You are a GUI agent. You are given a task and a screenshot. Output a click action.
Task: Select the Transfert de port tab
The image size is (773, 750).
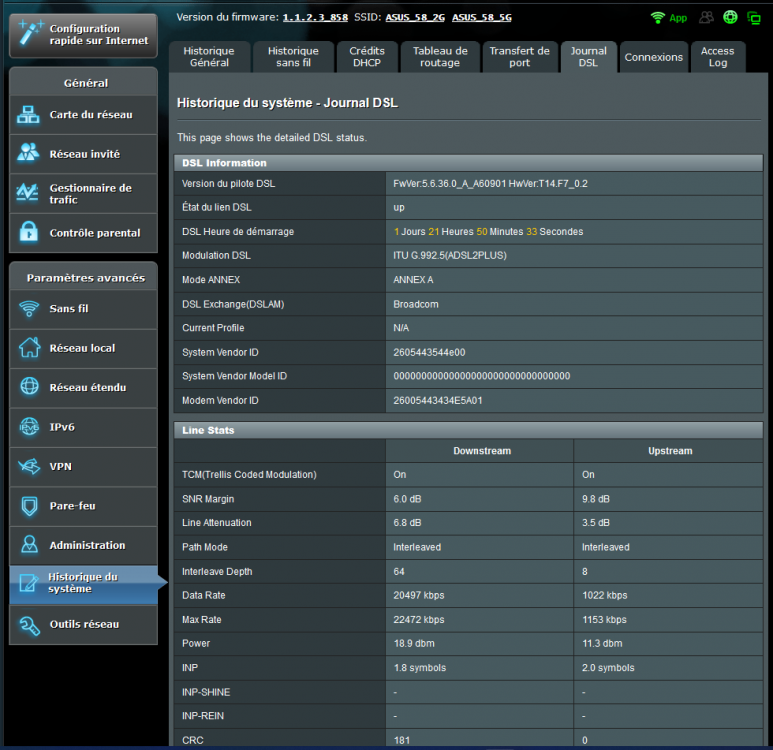pyautogui.click(x=519, y=57)
